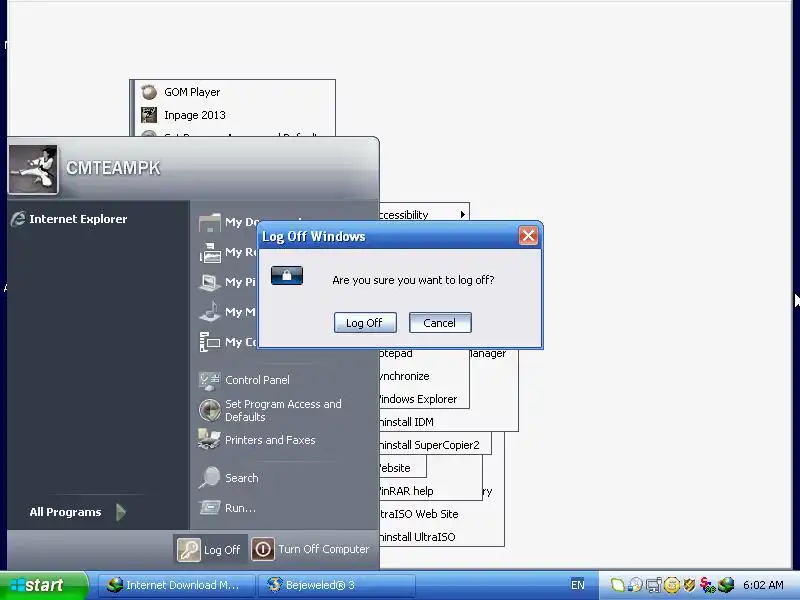
Task: Click the EN language indicator
Action: [578, 585]
